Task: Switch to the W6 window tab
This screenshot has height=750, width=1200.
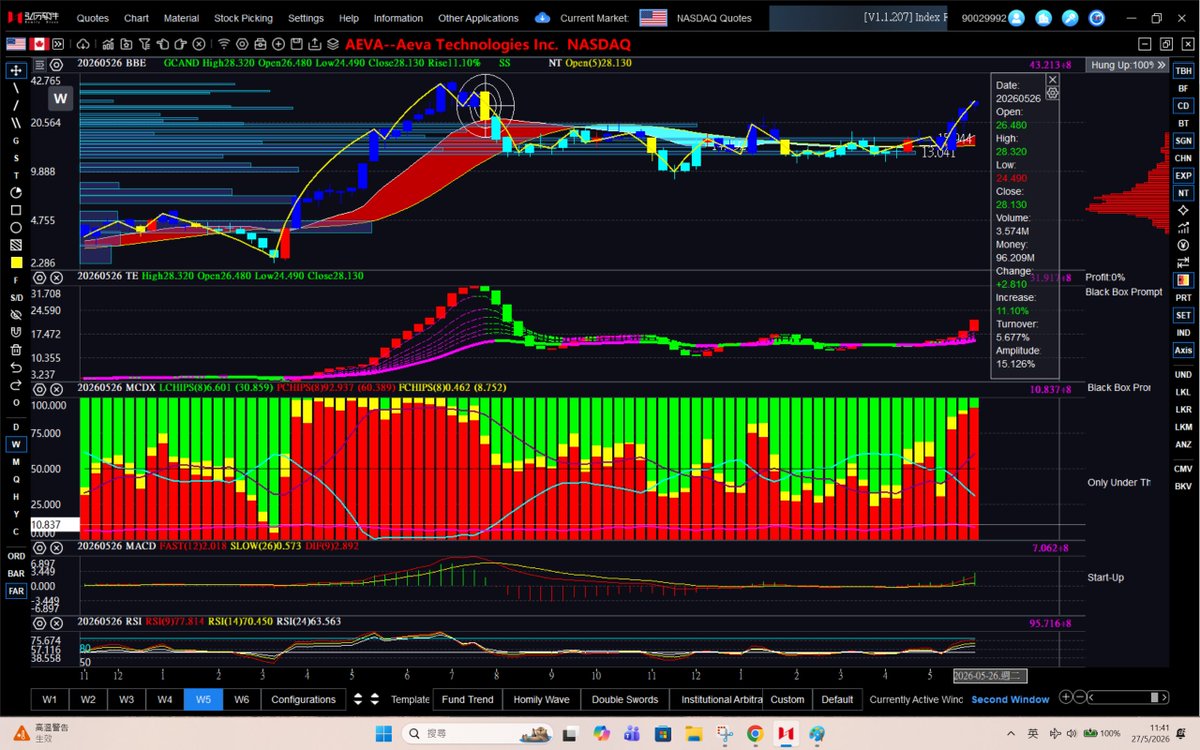Action: (241, 699)
